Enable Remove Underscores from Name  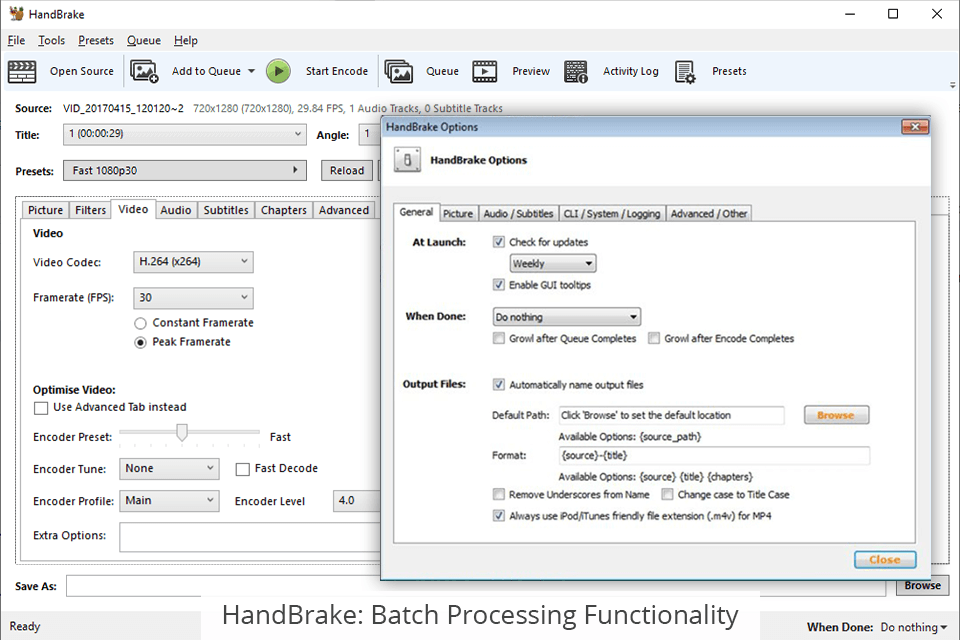pos(499,494)
